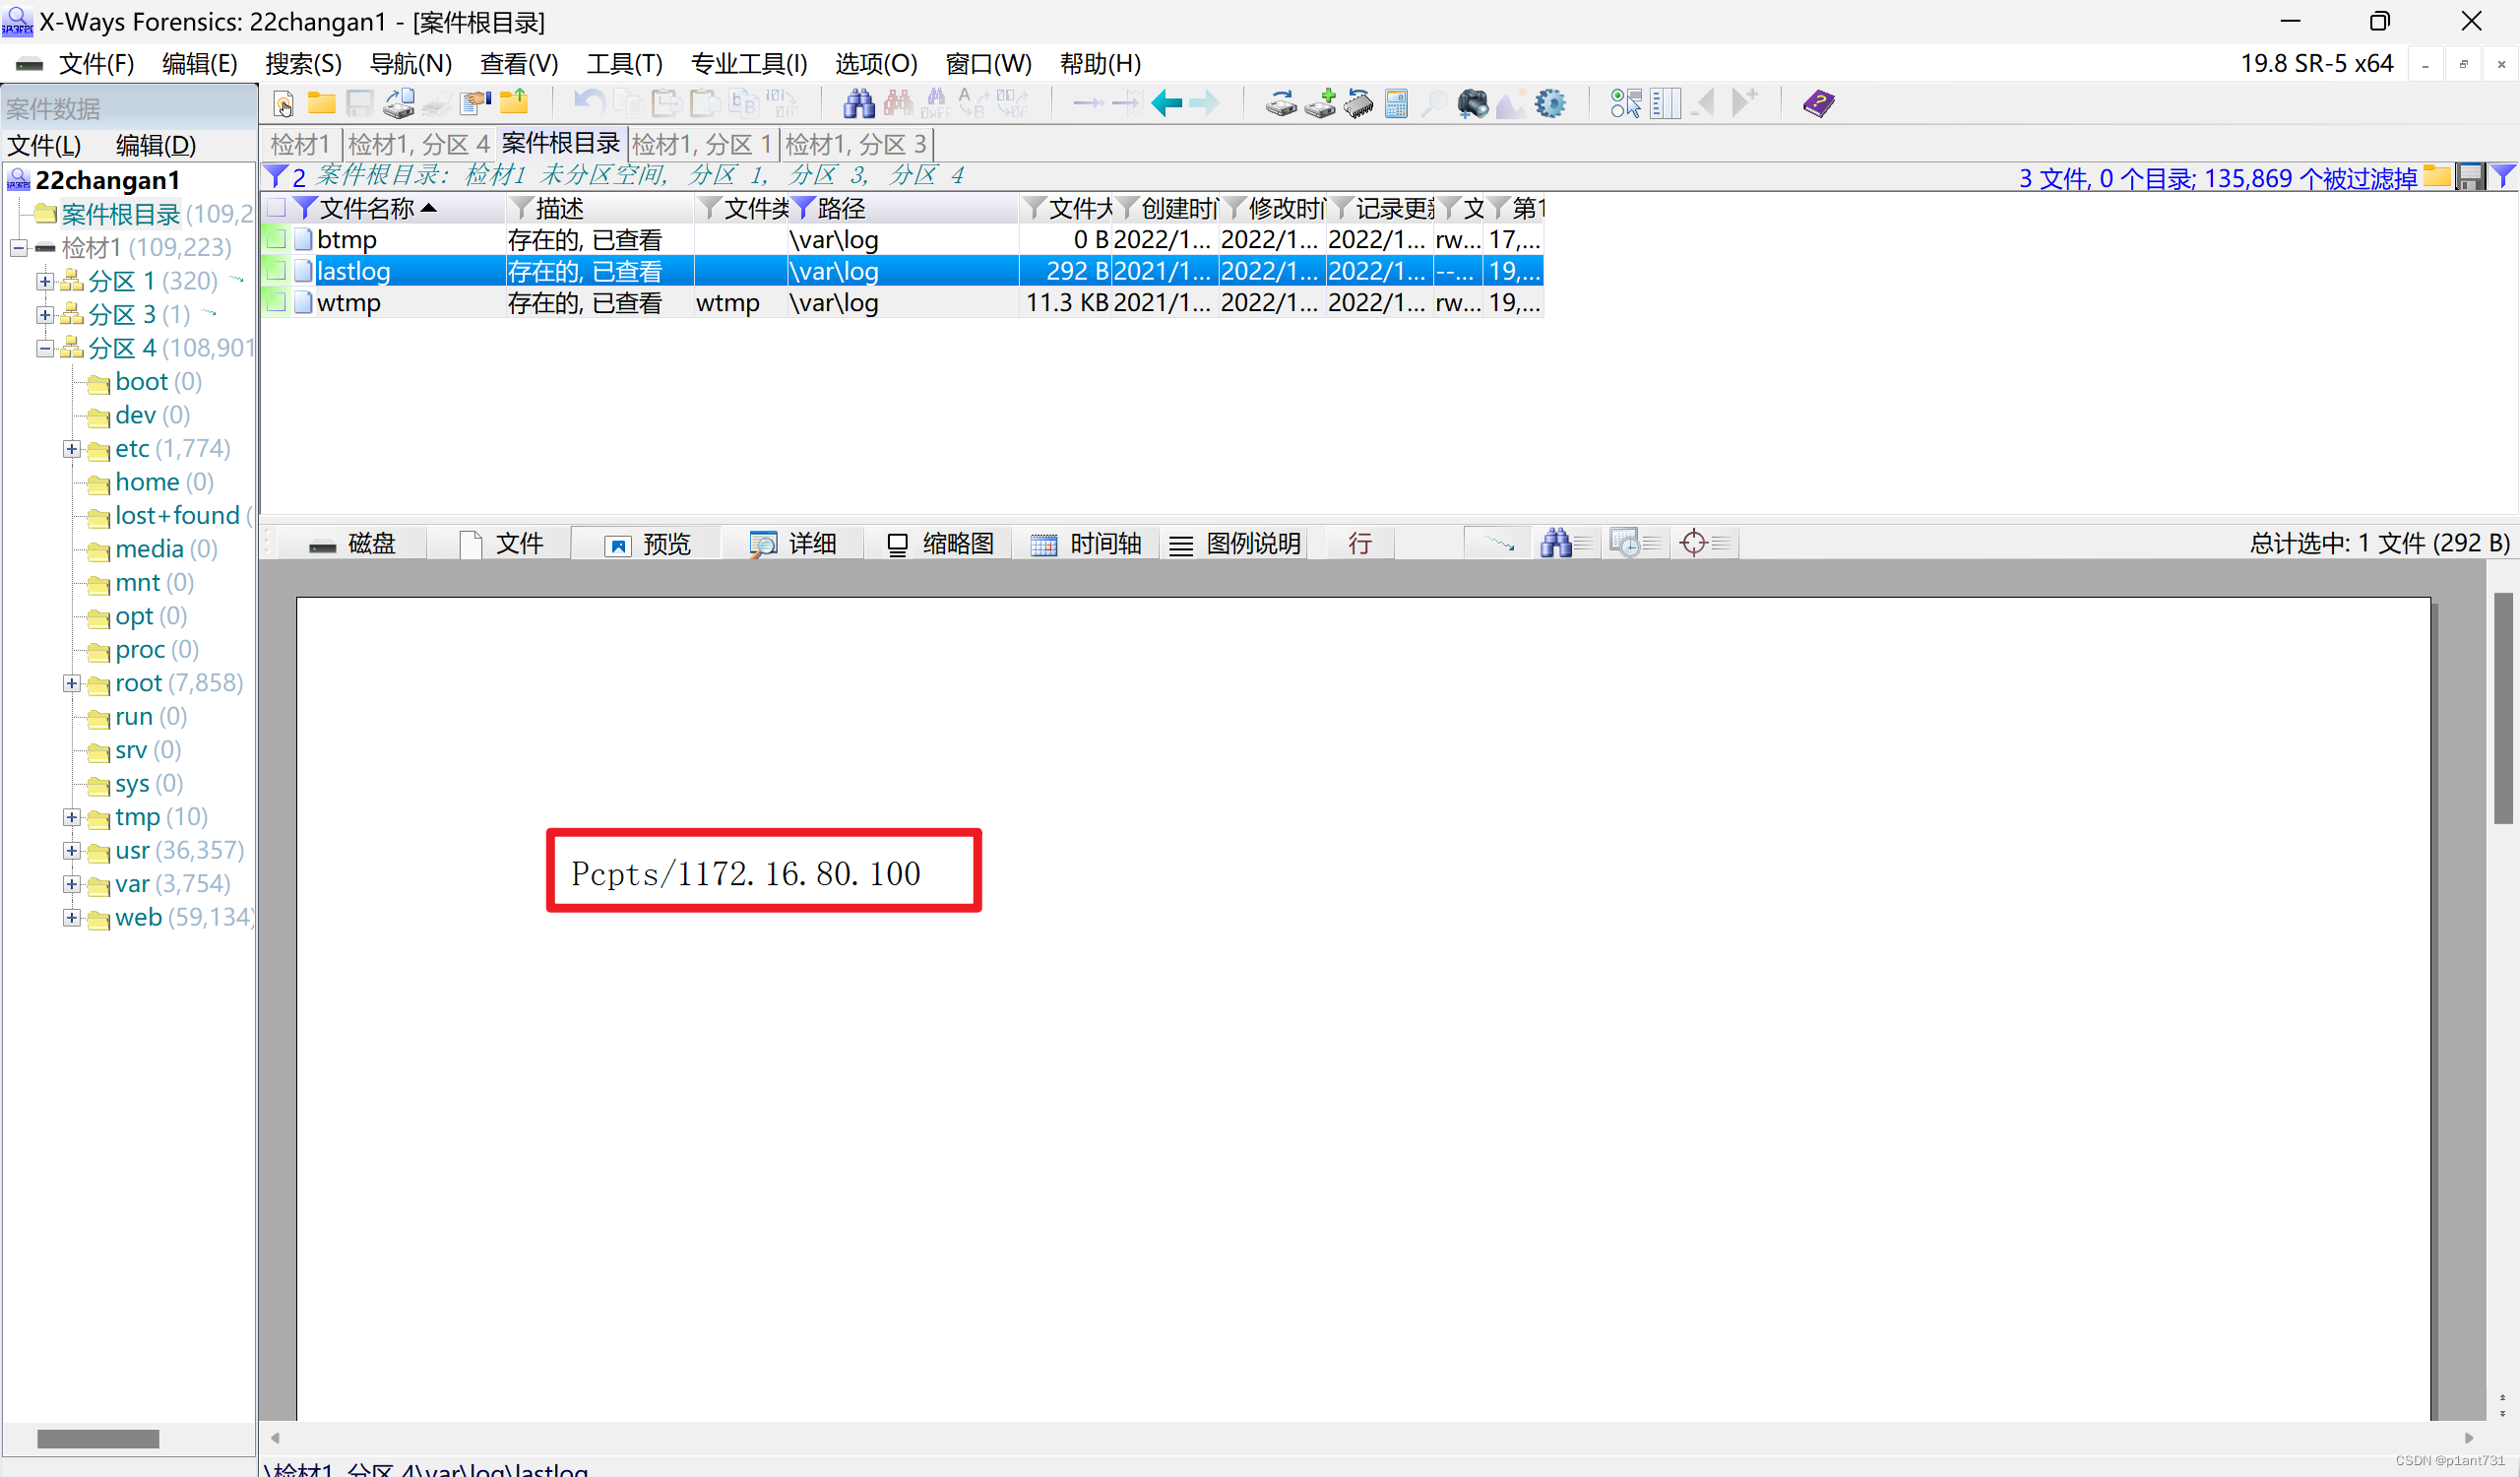This screenshot has height=1477, width=2520.
Task: Click the open folder toolbar icon
Action: click(321, 103)
